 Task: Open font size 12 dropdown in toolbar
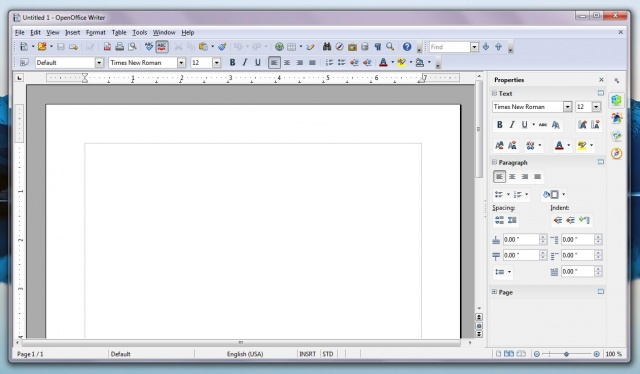(217, 62)
